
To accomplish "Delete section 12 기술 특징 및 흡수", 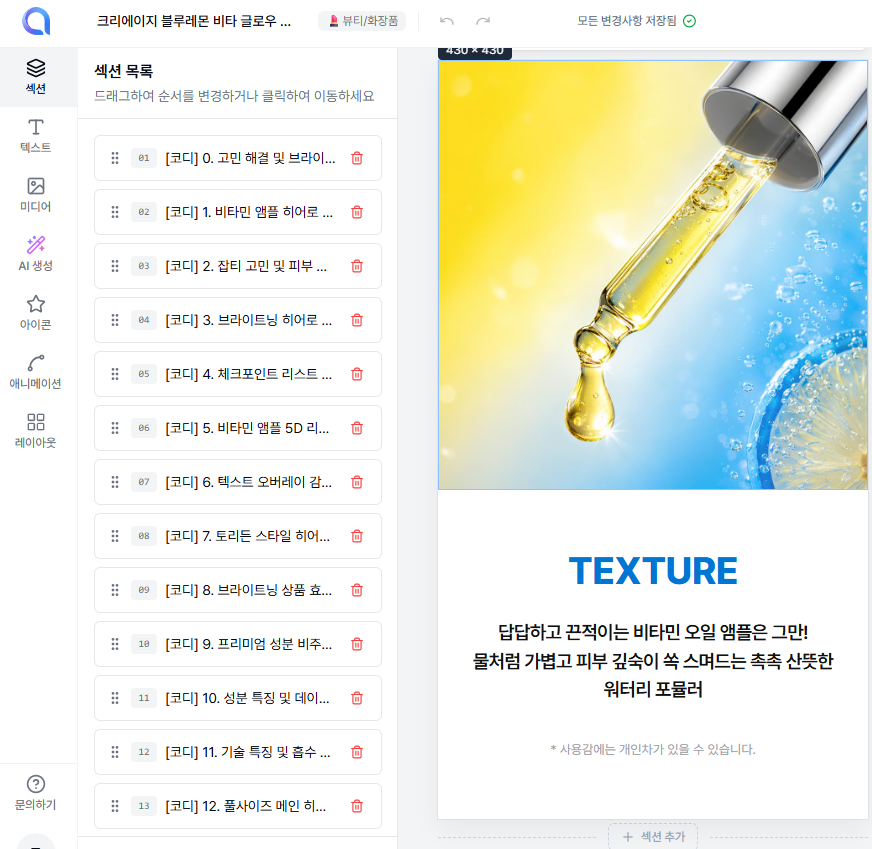I will pos(357,752).
